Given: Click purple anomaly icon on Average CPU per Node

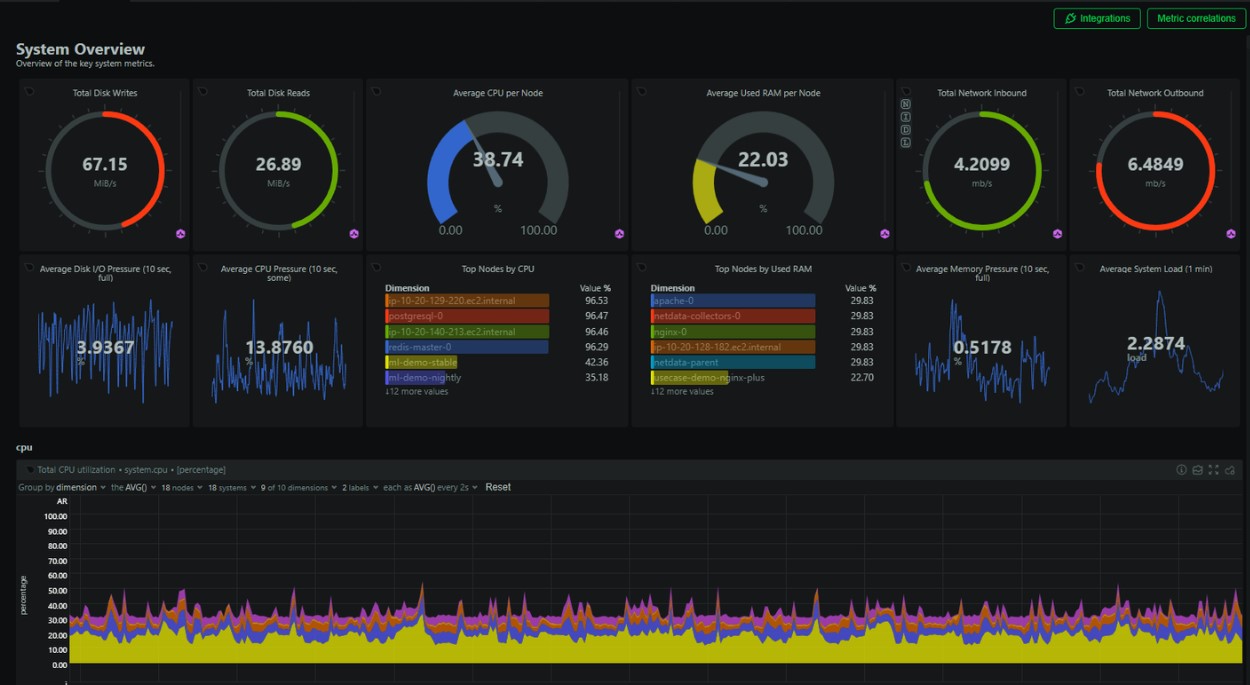Looking at the screenshot, I should point(620,234).
